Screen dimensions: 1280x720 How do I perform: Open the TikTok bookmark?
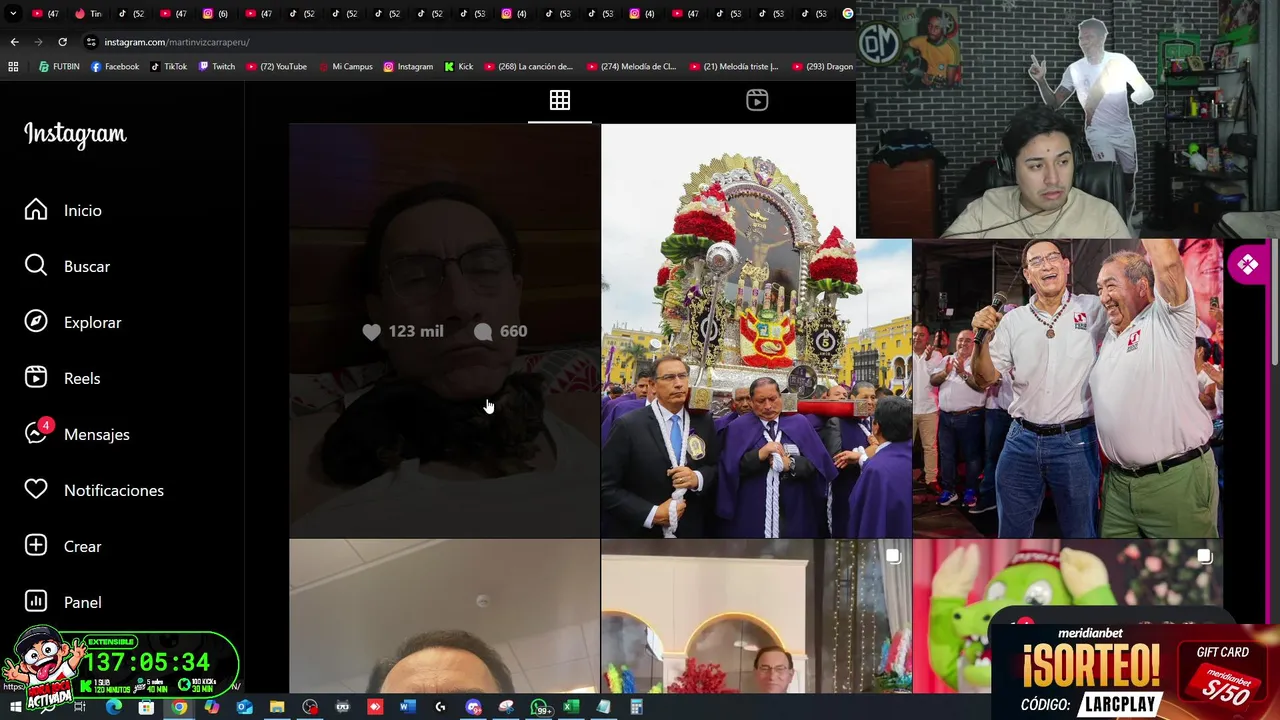pos(168,67)
